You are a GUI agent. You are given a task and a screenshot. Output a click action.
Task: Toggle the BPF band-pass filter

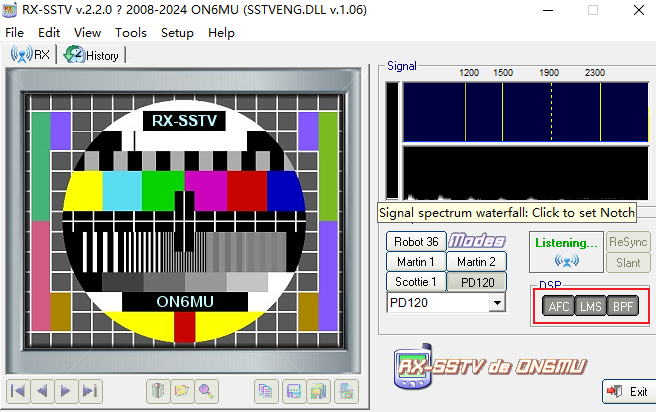[x=623, y=306]
